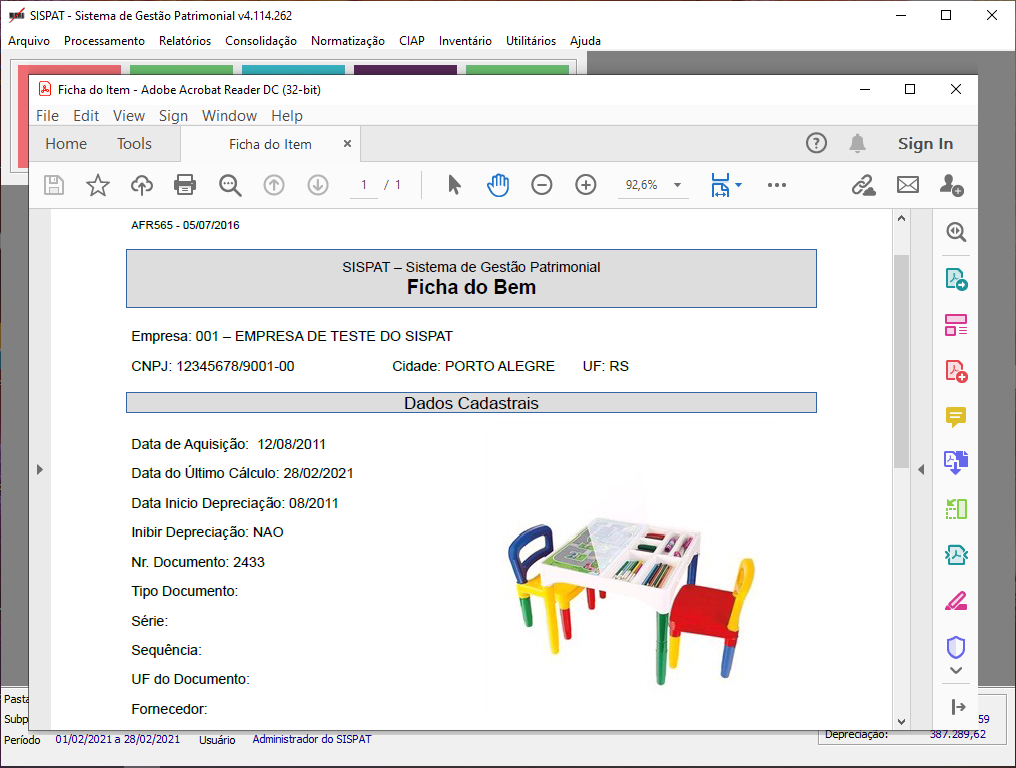Click the Sign In button

(925, 144)
